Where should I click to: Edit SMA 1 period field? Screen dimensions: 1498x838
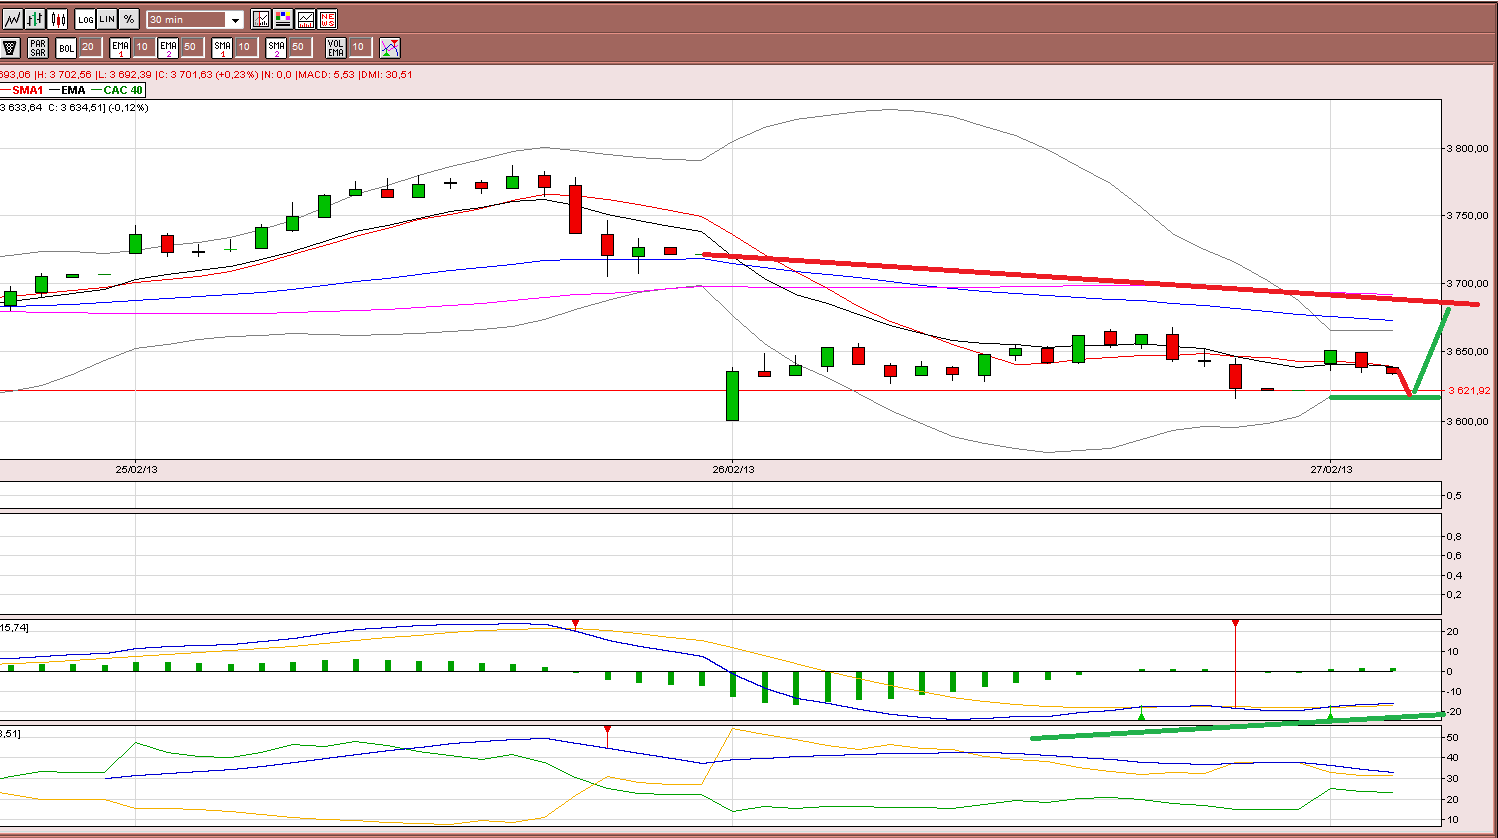tap(245, 47)
